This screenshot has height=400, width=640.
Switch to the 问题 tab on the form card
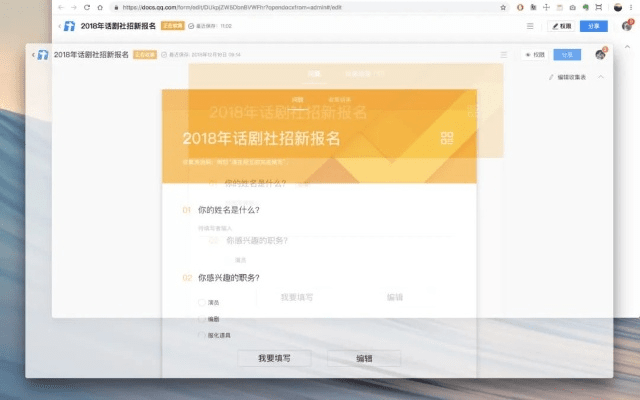tap(297, 98)
